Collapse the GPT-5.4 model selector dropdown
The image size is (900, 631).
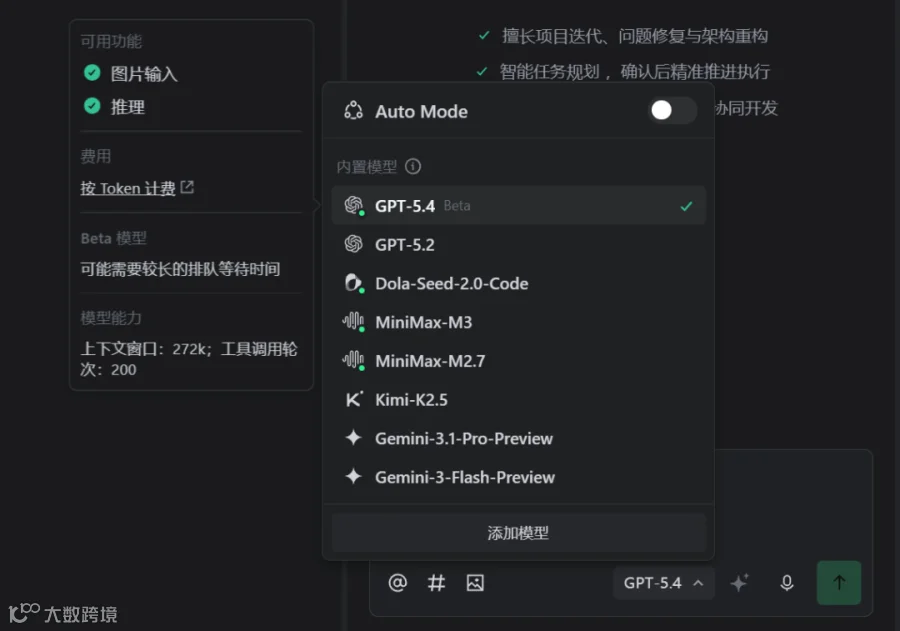664,583
